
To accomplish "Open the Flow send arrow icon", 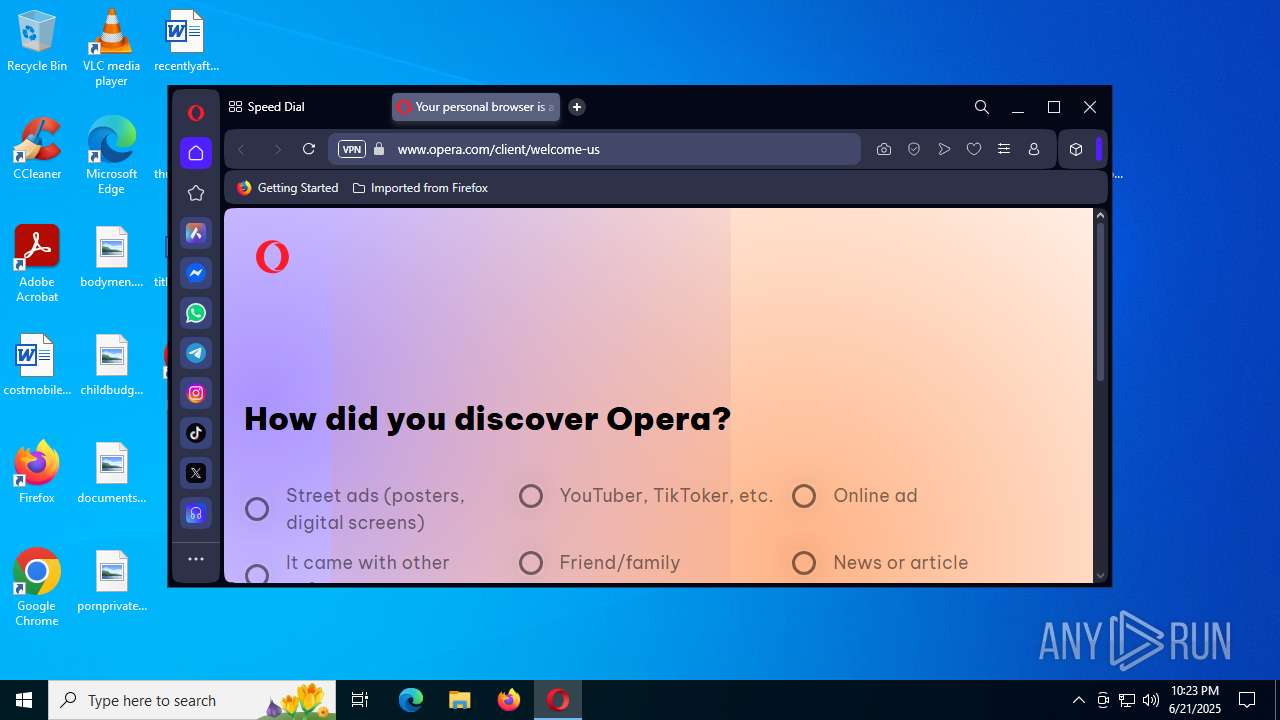I will tap(944, 149).
